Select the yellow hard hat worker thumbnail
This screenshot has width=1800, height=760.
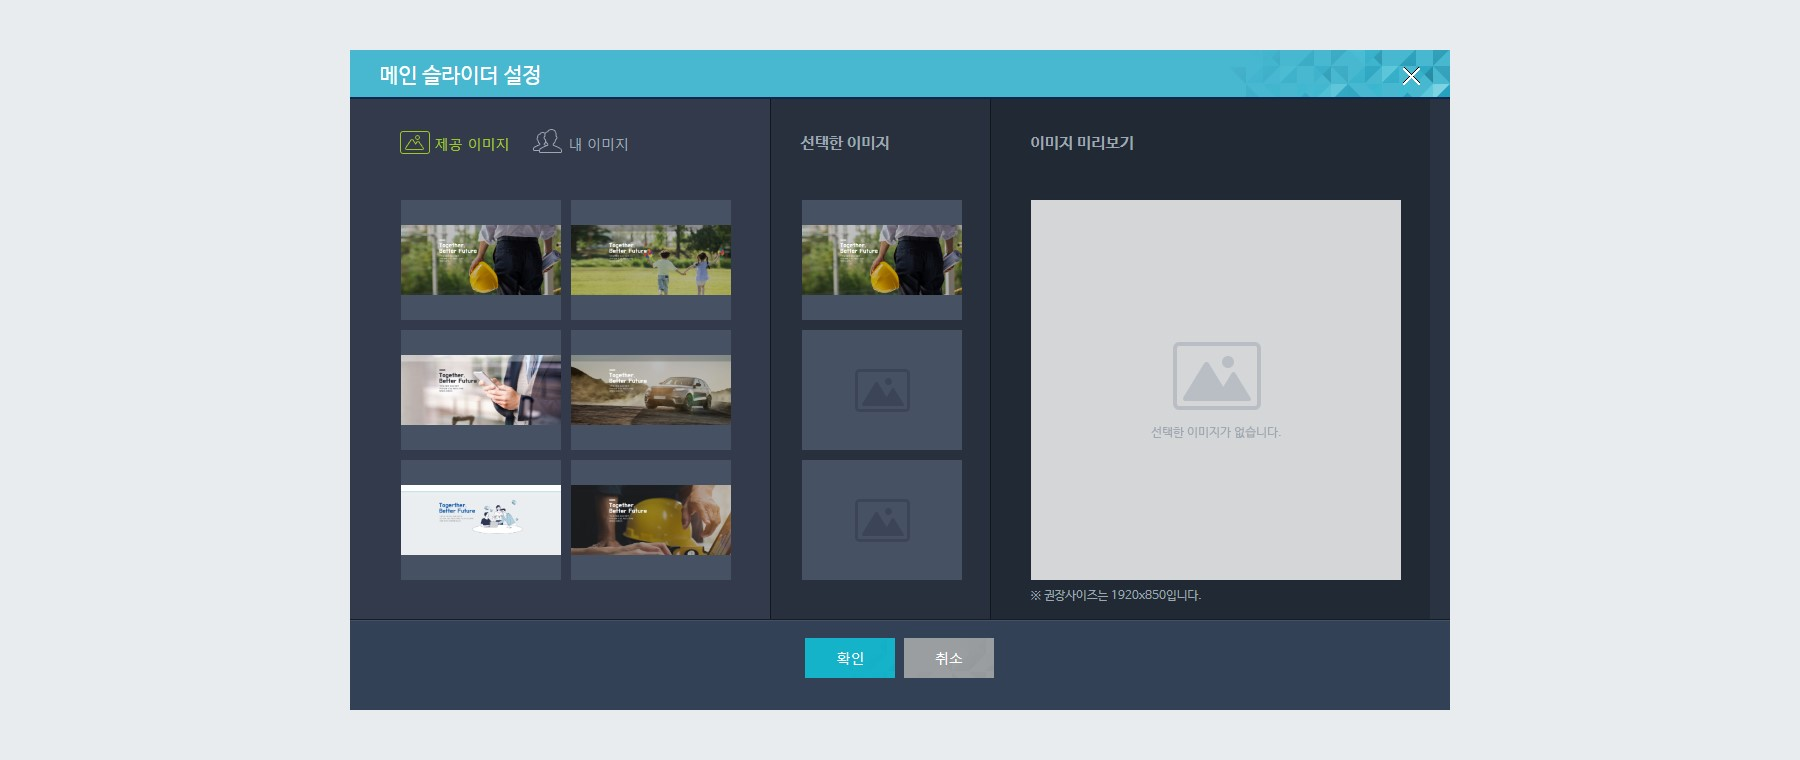(x=481, y=260)
